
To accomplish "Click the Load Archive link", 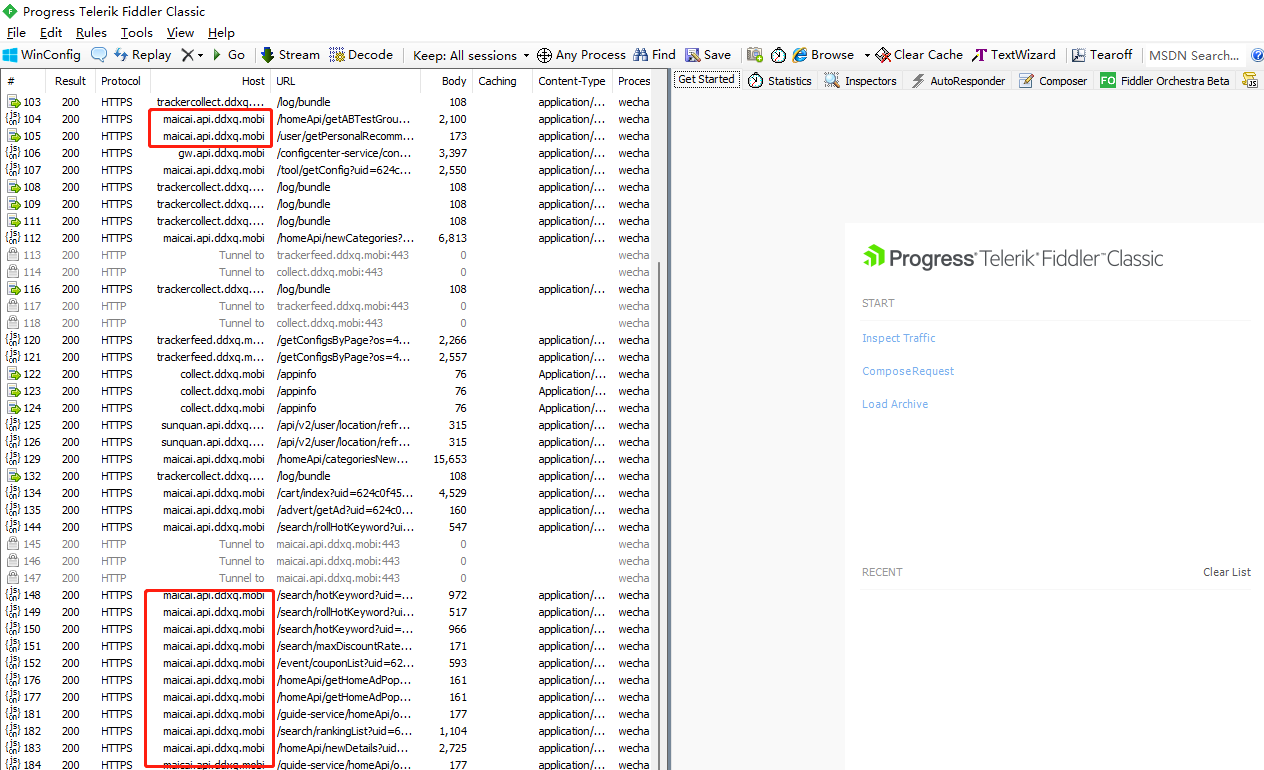I will [895, 404].
